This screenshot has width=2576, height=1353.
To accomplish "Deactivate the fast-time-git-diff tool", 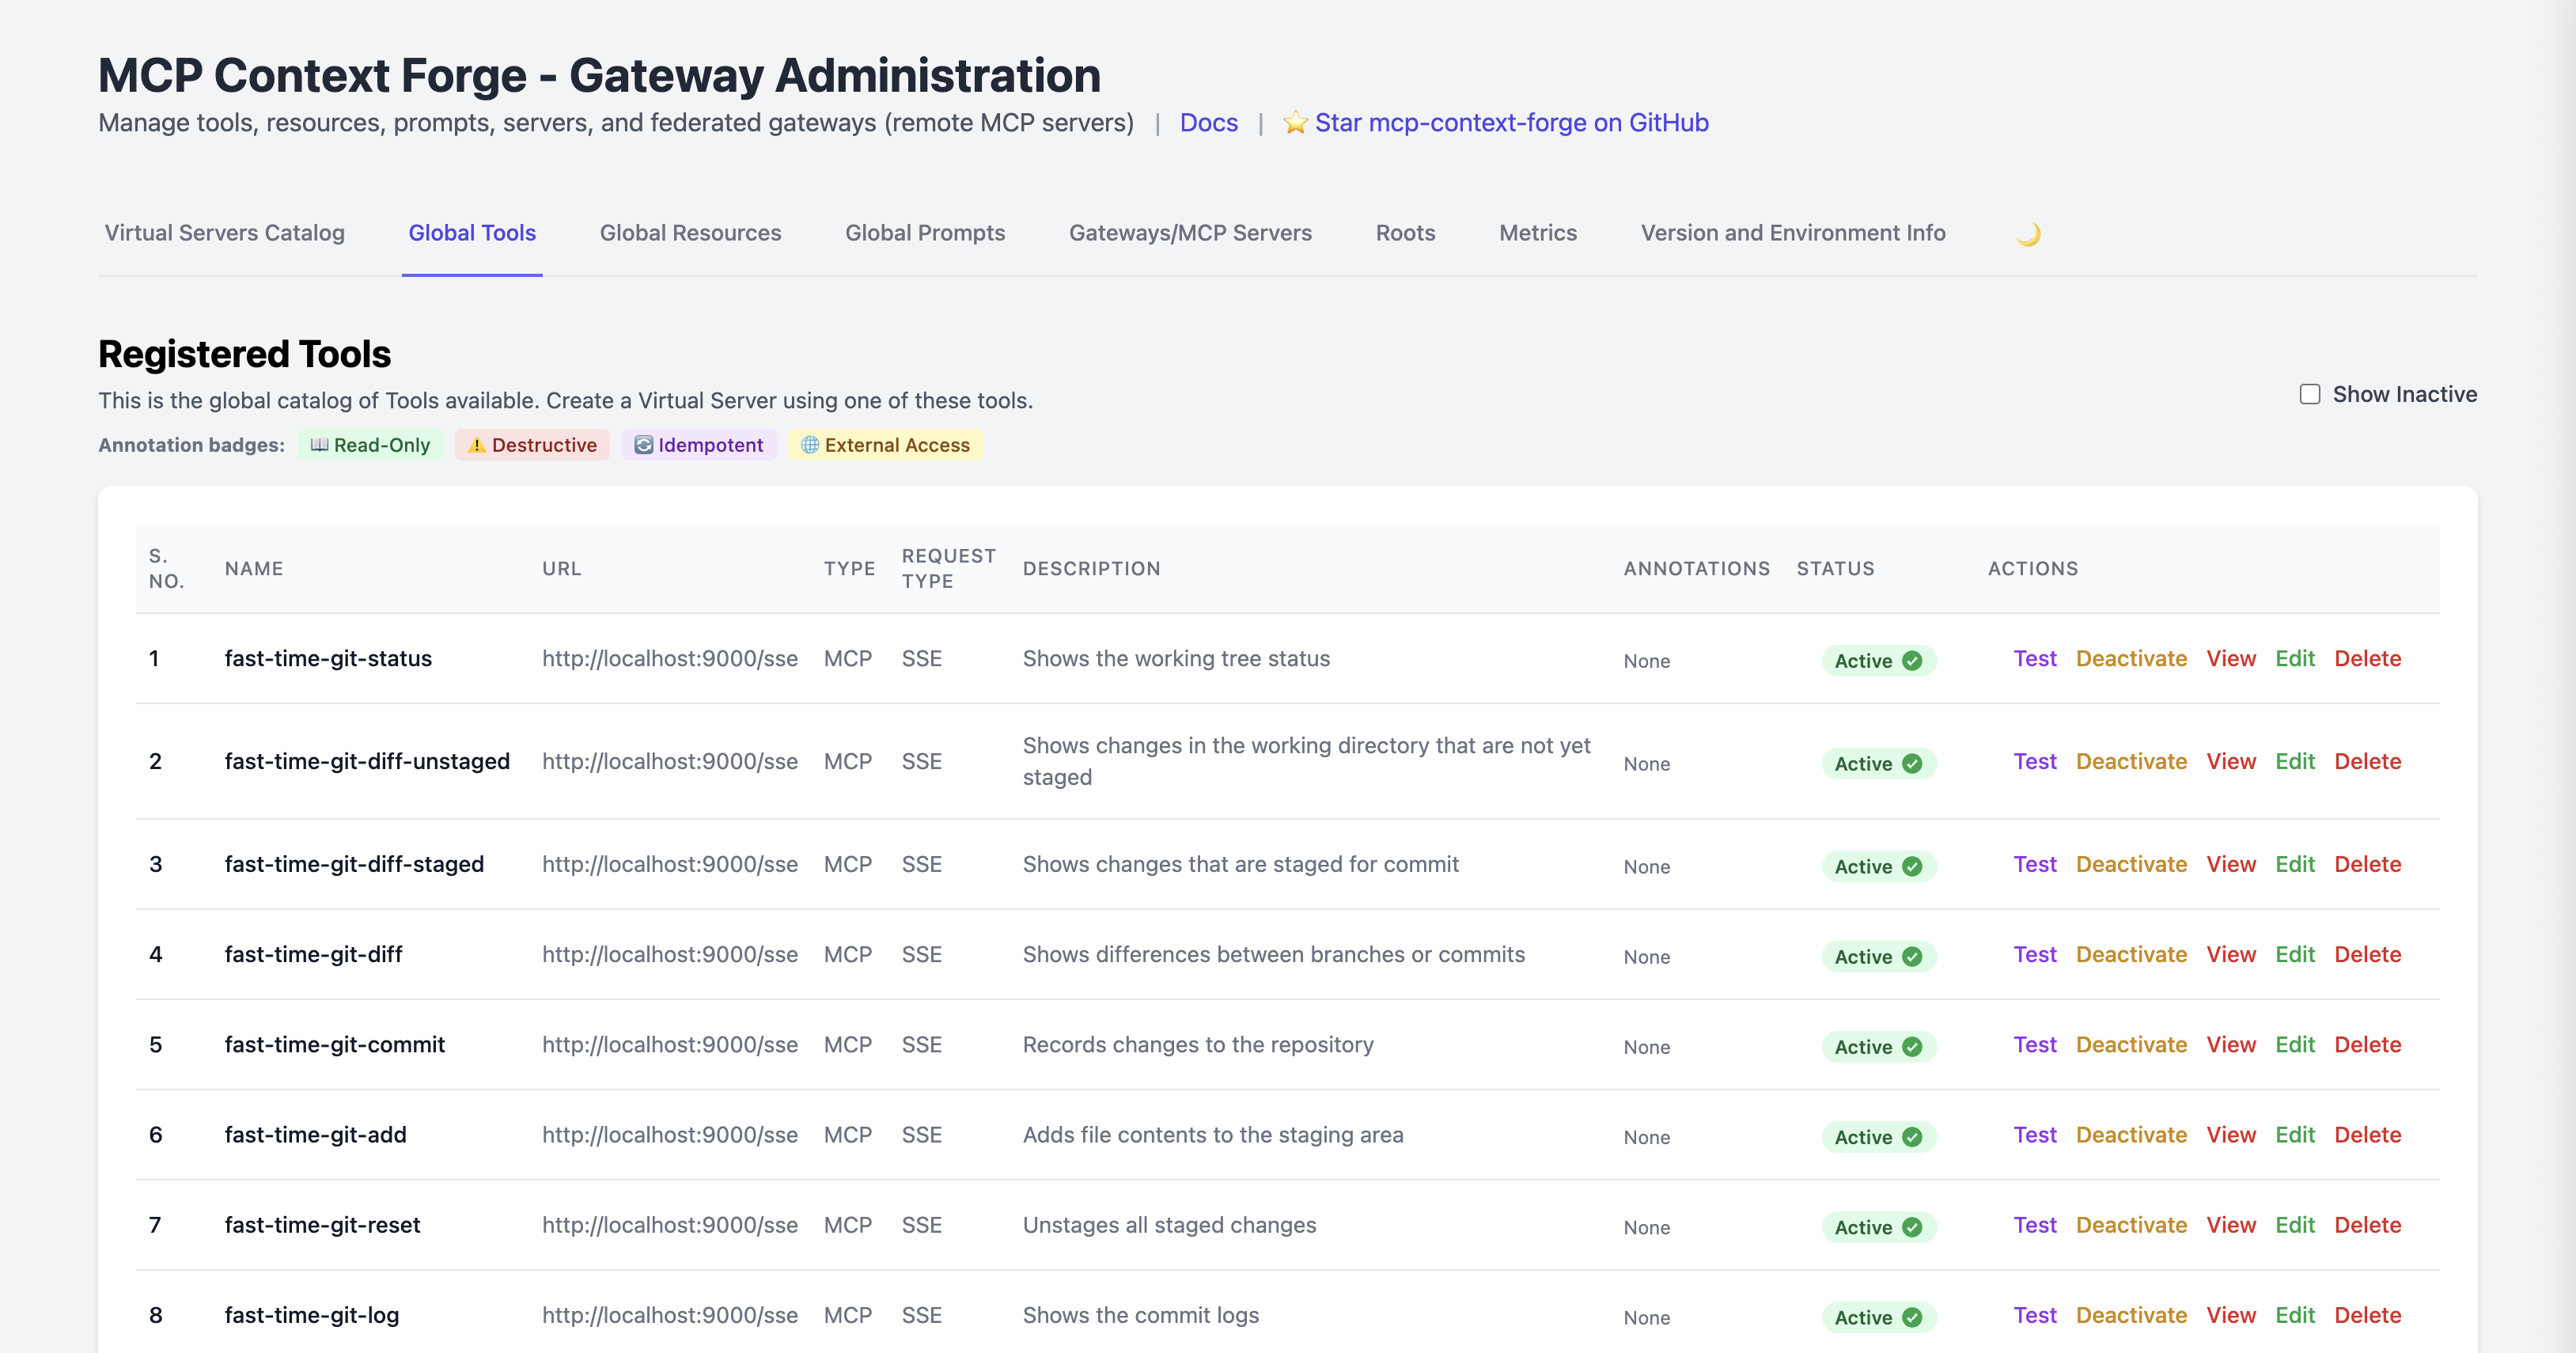I will [2131, 954].
